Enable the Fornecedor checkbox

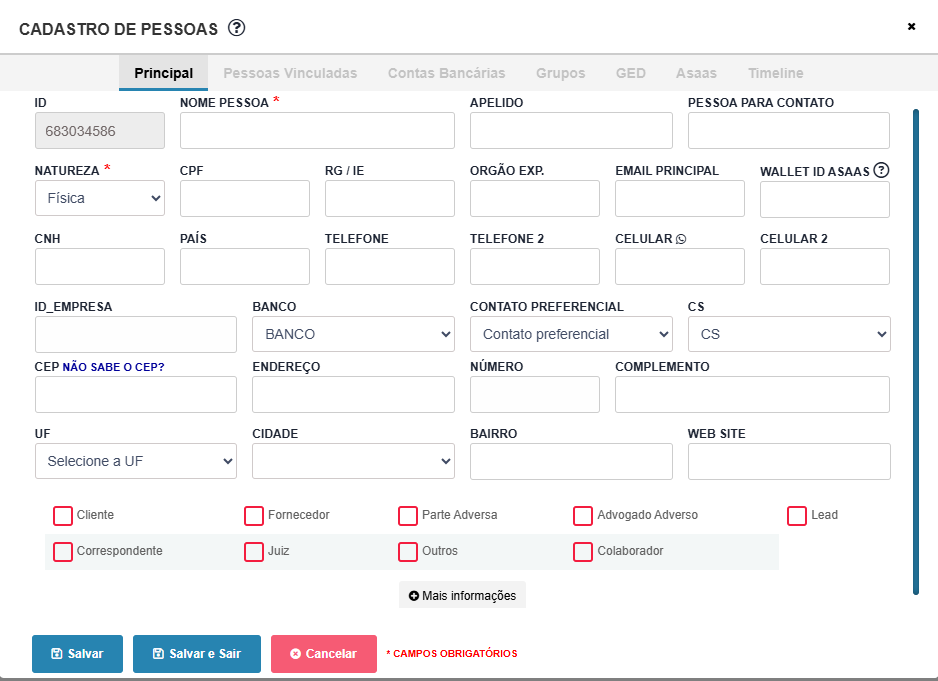(x=254, y=516)
